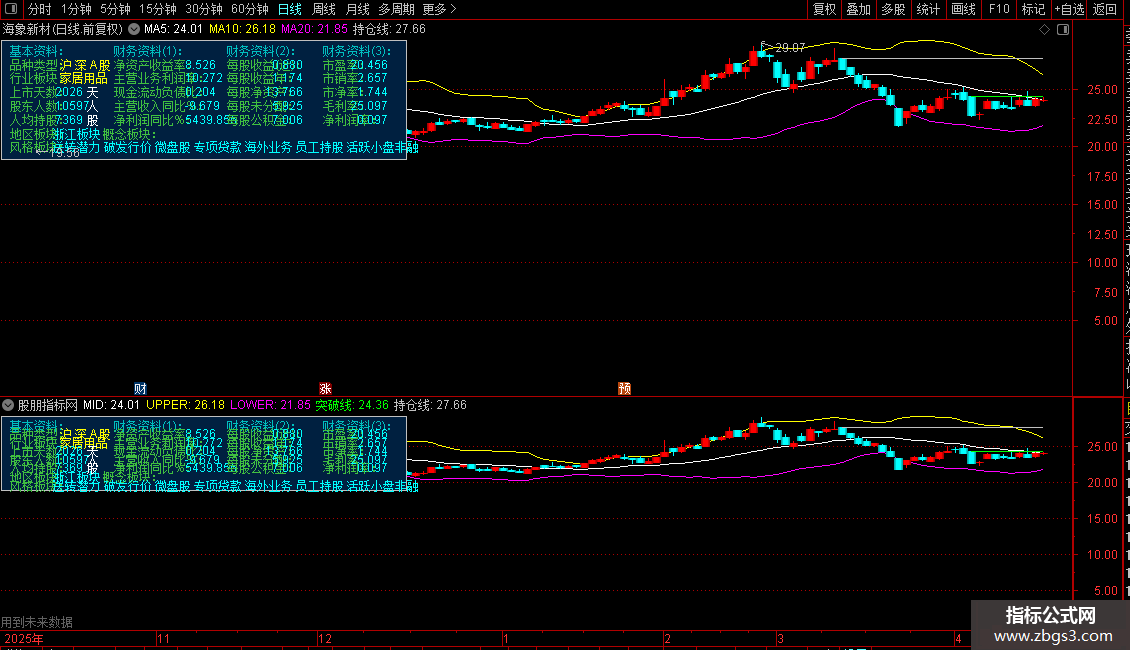Click the 家居用品 industry sector text in main panel
The image size is (1130, 650).
tap(84, 78)
